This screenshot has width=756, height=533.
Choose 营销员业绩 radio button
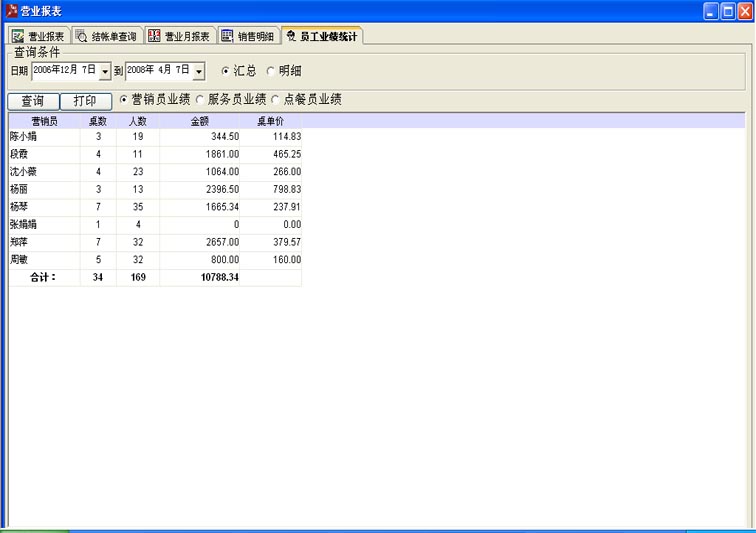[x=124, y=100]
